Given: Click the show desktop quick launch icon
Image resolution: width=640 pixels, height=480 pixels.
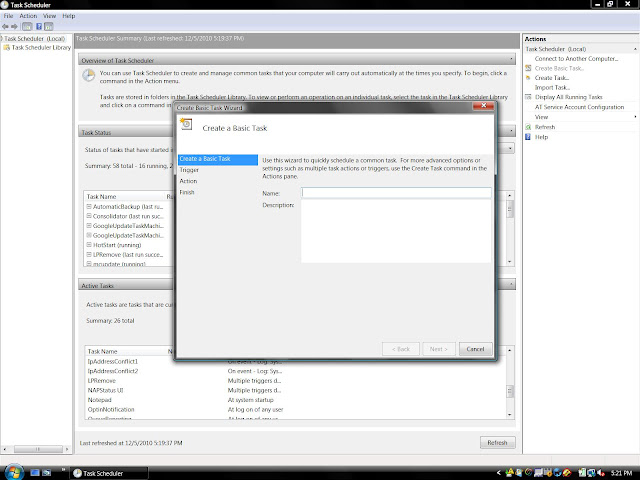Looking at the screenshot, I should pos(35,473).
